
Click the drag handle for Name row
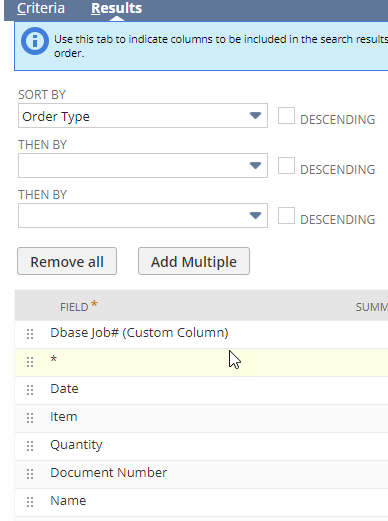[x=30, y=502]
